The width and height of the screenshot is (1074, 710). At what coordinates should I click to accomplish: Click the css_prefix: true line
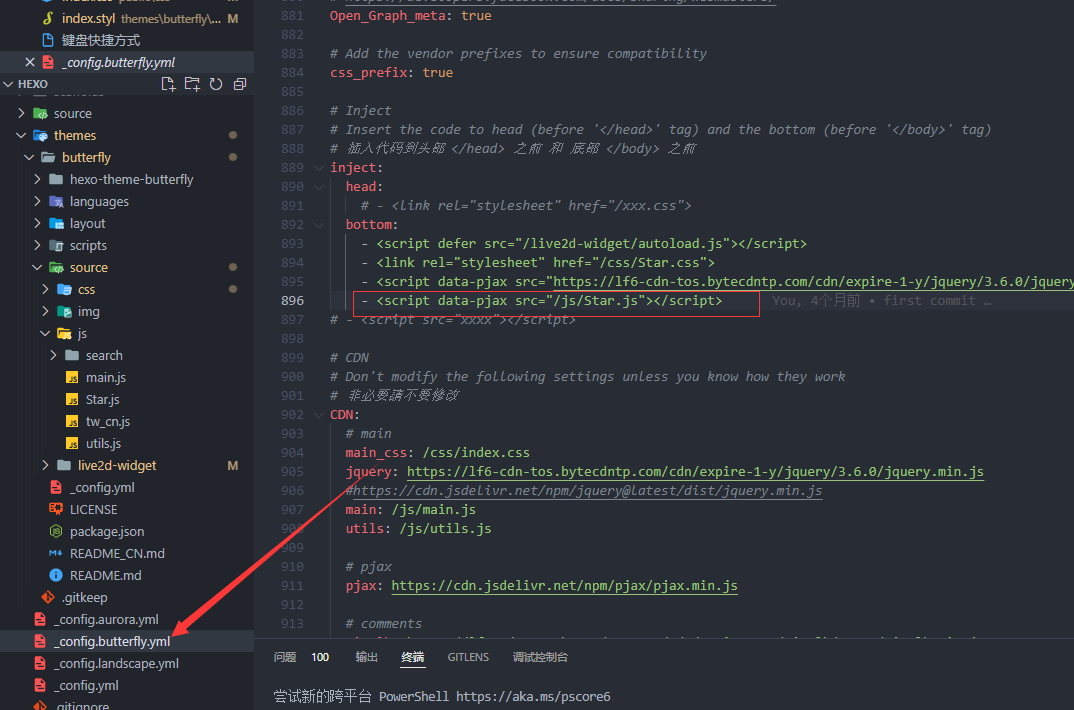(391, 73)
